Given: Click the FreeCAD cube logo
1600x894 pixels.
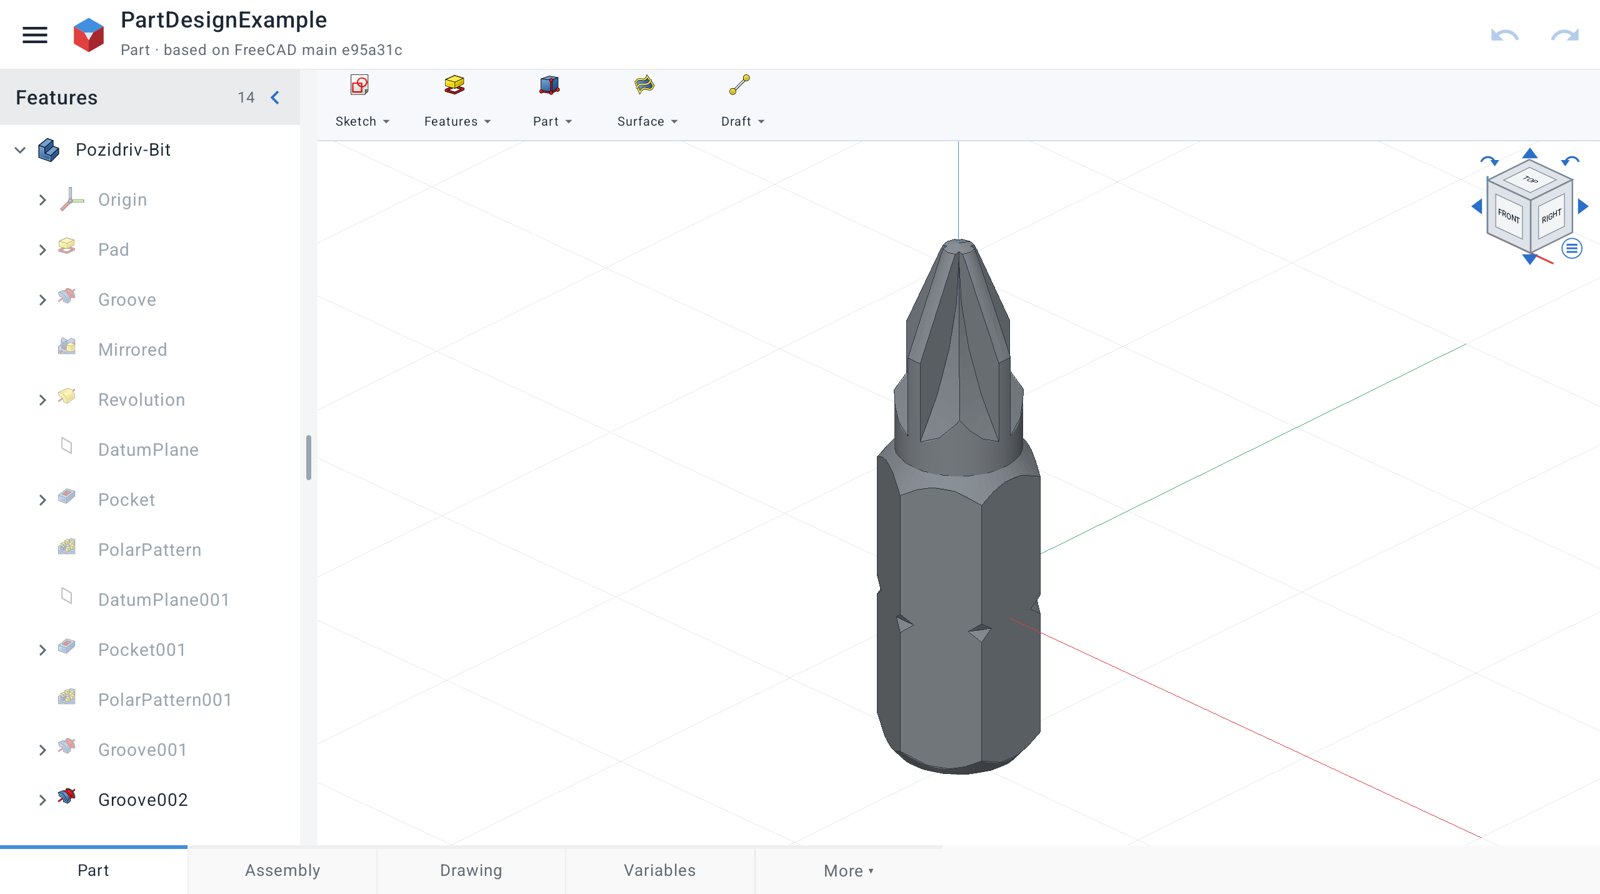Looking at the screenshot, I should [89, 35].
